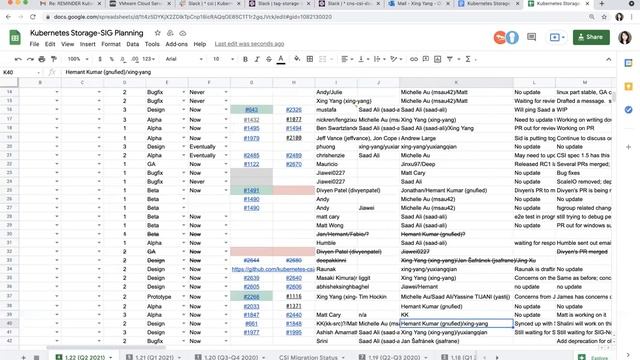Bookmark this page in the browser

pos(604,17)
